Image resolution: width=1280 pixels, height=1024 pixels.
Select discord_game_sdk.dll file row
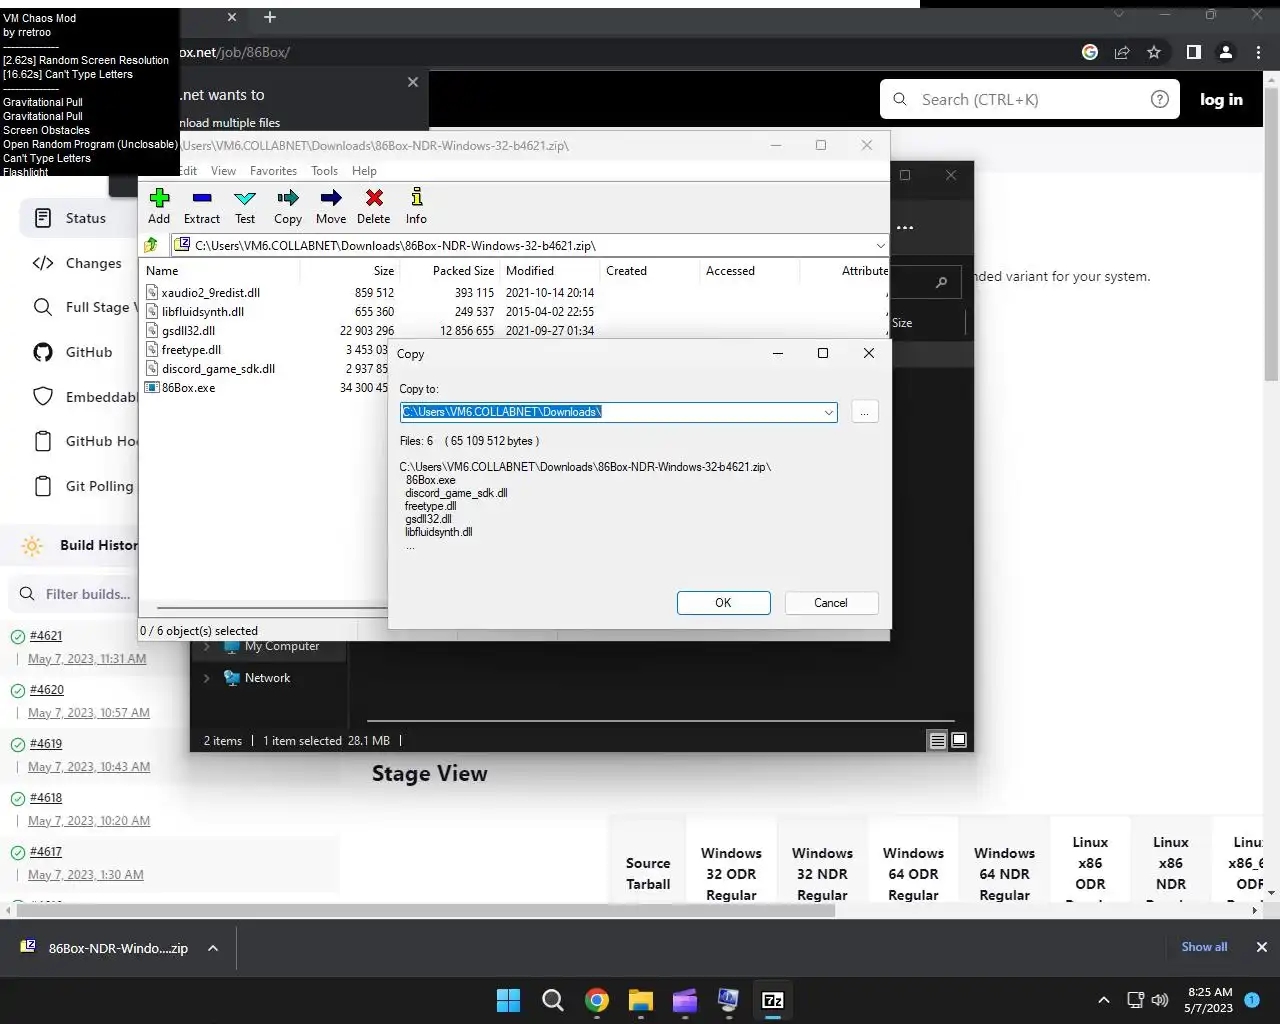(x=265, y=369)
